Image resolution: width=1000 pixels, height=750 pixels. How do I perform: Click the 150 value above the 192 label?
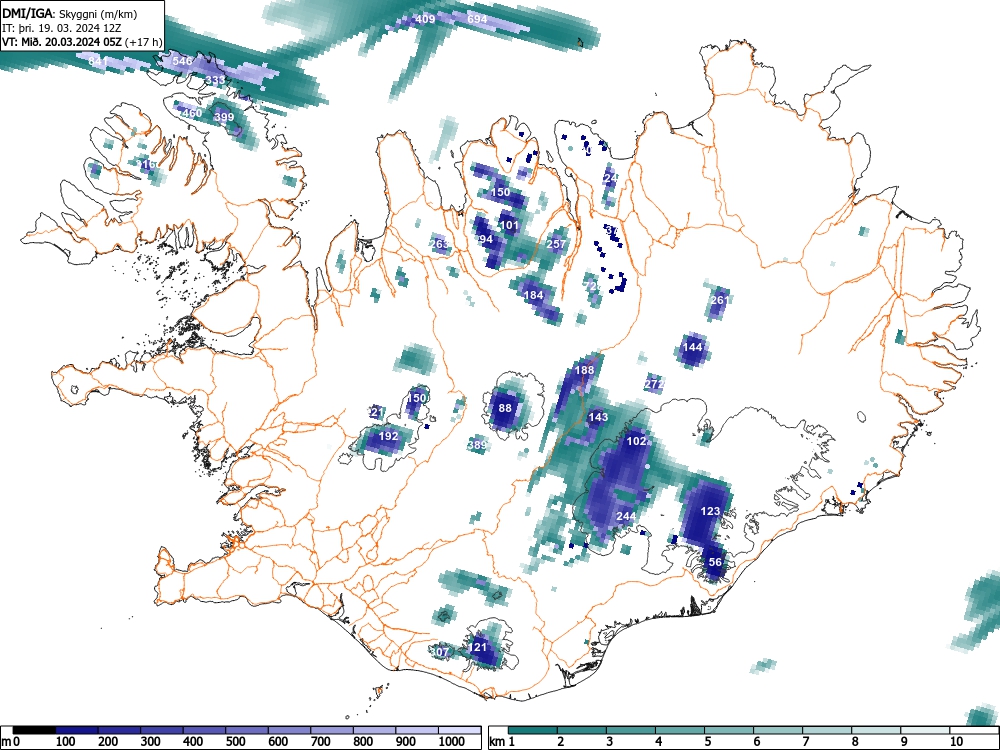(x=416, y=398)
